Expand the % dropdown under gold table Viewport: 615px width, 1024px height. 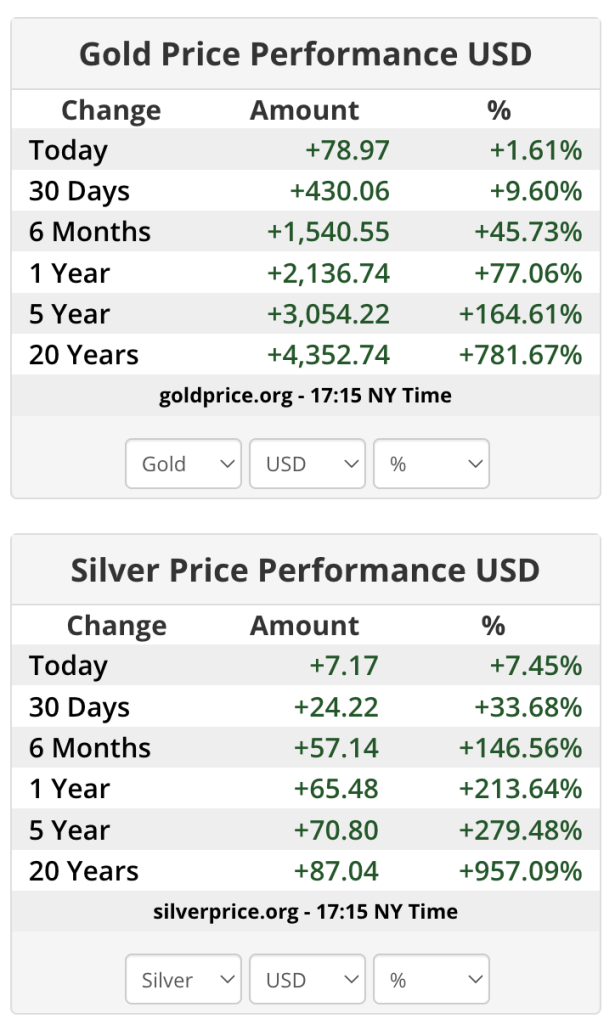click(x=431, y=464)
